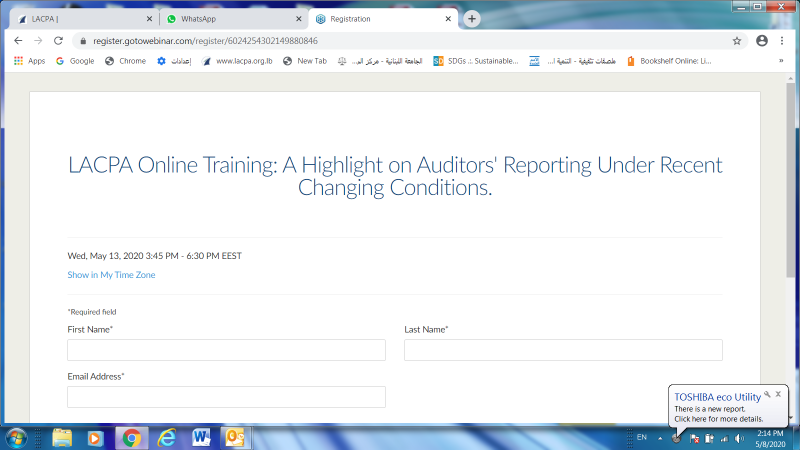Close the LACPA tab

click(x=149, y=19)
